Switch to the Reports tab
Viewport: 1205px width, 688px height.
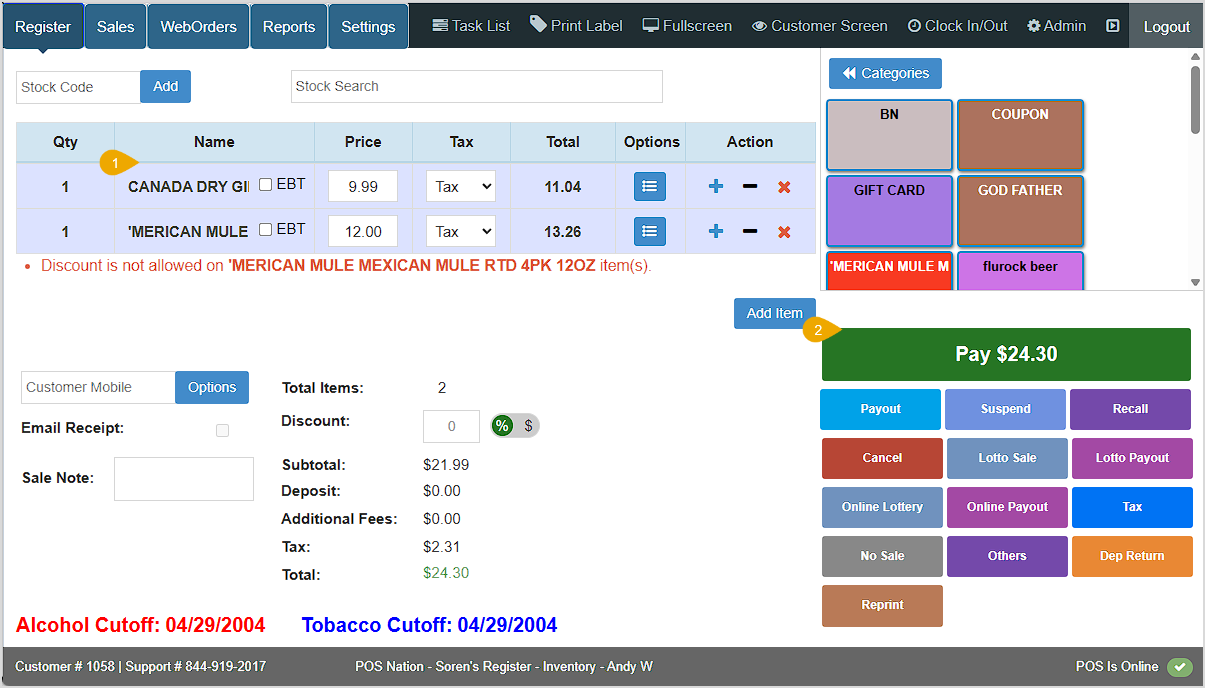pos(288,25)
